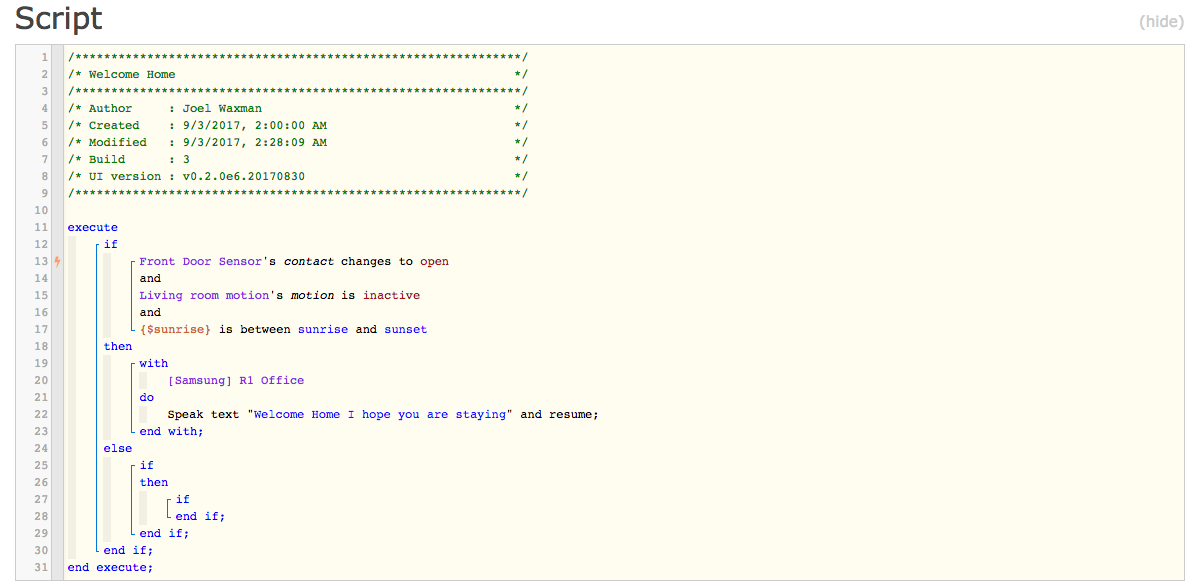Click the lightning bolt icon on line 13
Viewport: 1194px width, 586px height.
click(57, 262)
